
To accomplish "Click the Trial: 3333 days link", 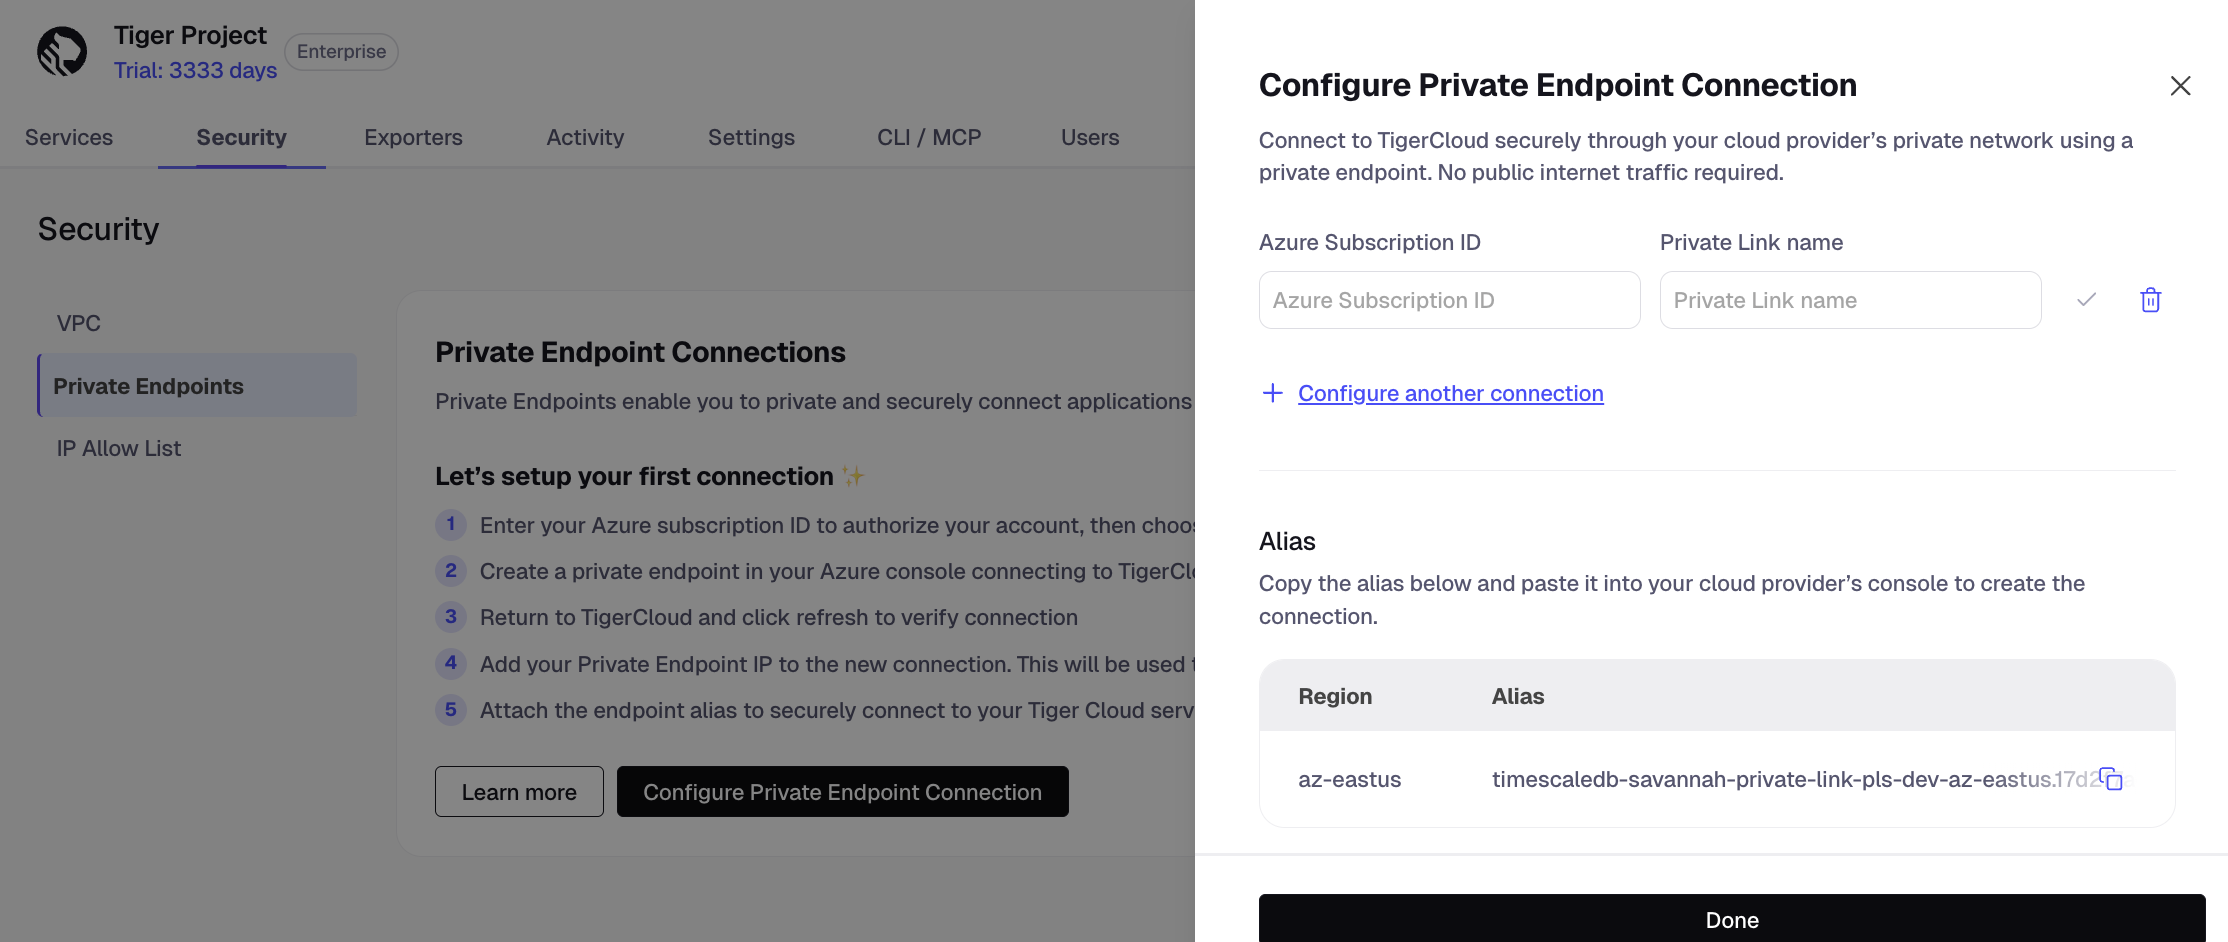I will coord(195,70).
